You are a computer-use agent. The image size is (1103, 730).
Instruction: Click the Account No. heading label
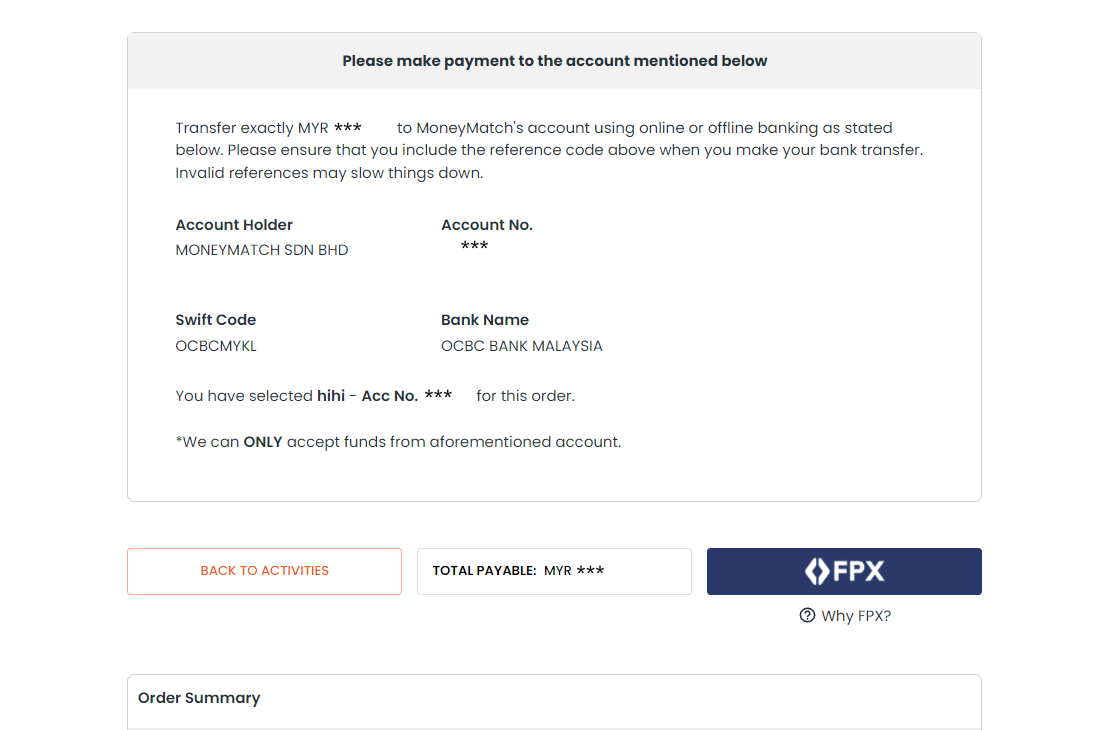tap(487, 225)
